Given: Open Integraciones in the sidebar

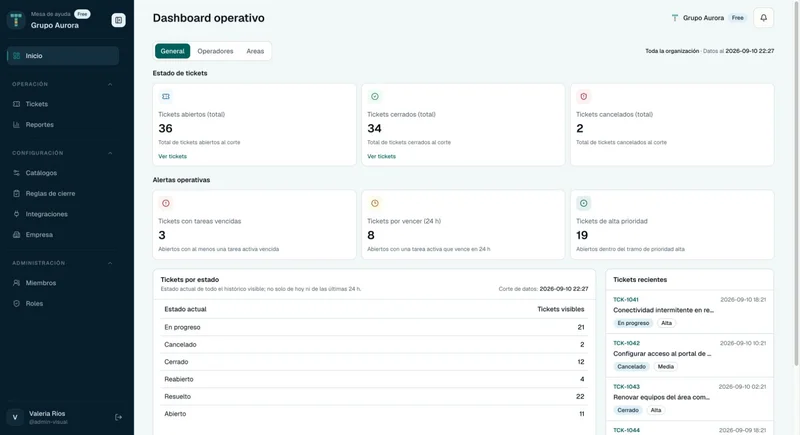Looking at the screenshot, I should [63, 214].
